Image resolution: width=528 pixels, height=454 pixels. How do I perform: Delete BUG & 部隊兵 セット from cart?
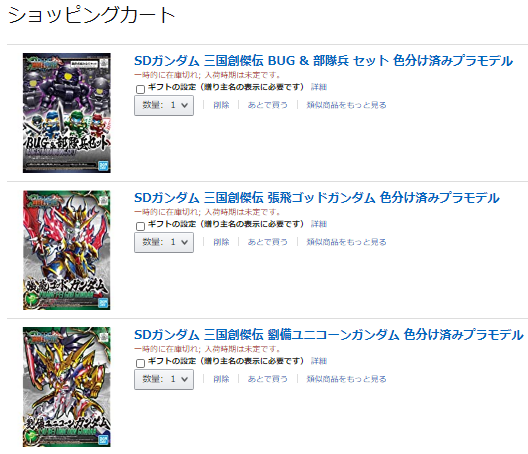(221, 105)
